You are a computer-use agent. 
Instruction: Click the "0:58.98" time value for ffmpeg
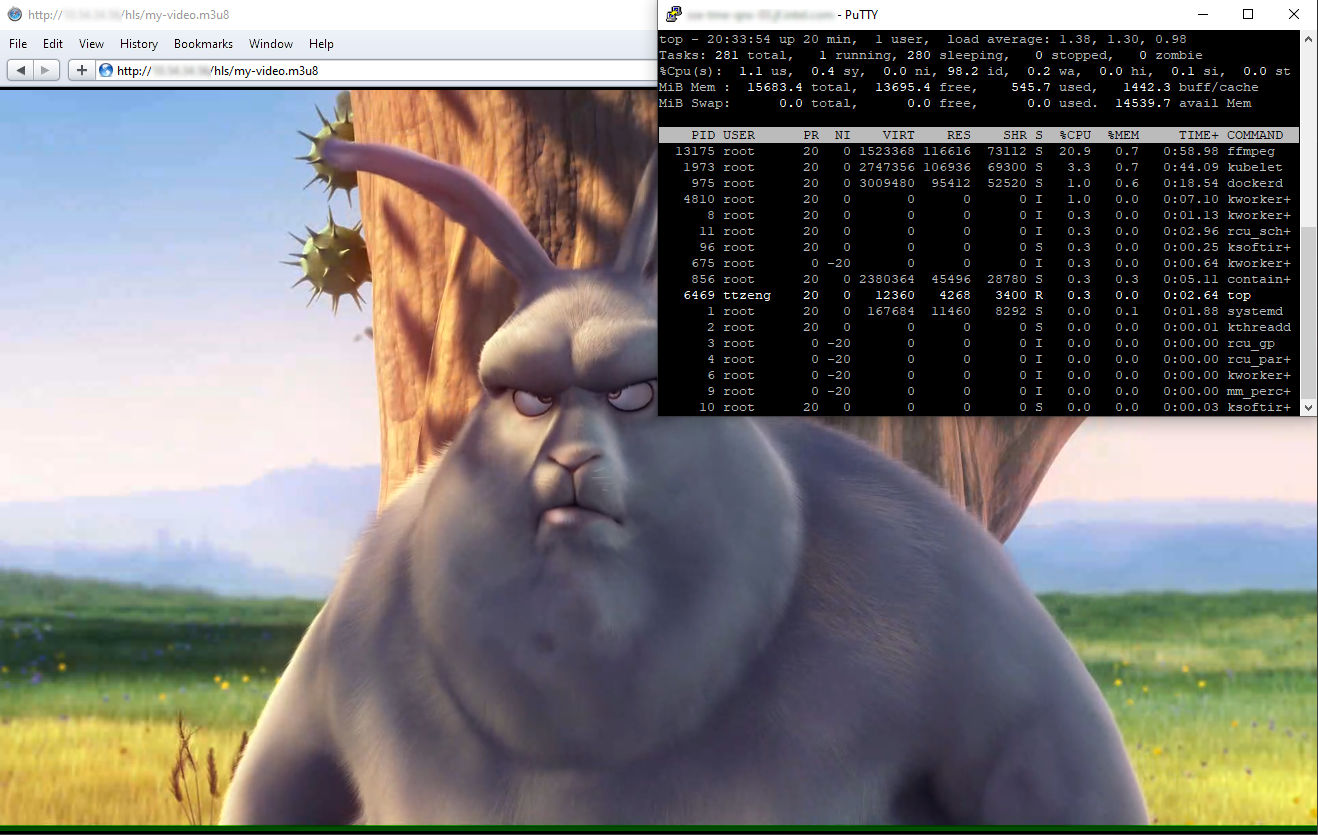(1191, 151)
